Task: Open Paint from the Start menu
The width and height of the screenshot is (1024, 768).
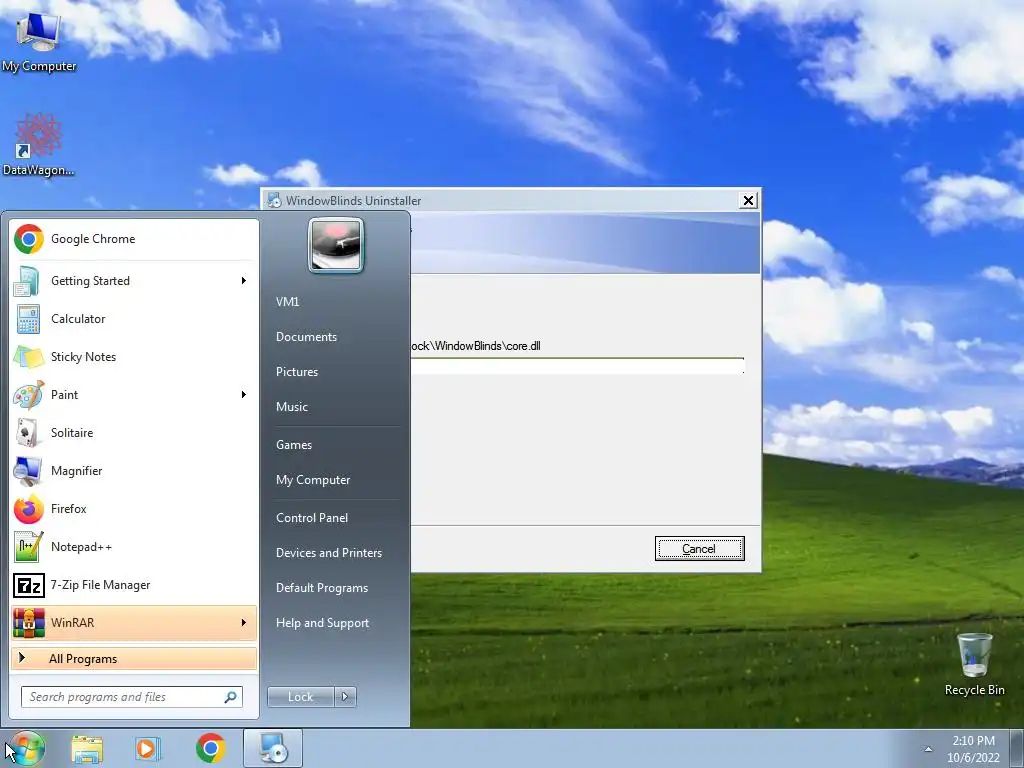Action: (134, 394)
